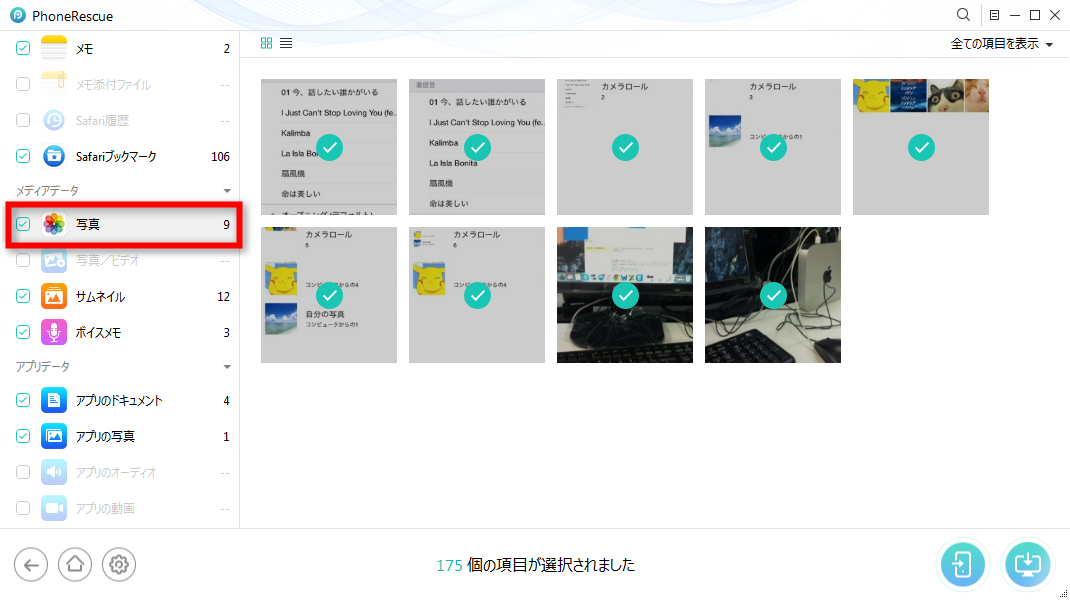Select the Photos flower icon

point(54,224)
